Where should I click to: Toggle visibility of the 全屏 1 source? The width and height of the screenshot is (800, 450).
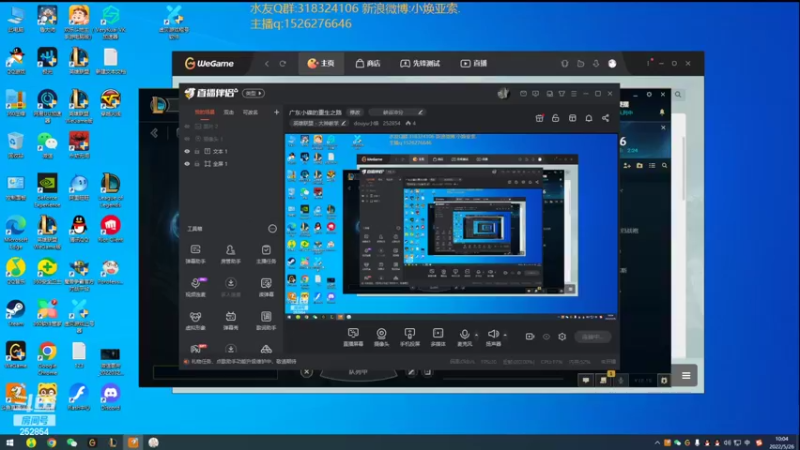187,164
